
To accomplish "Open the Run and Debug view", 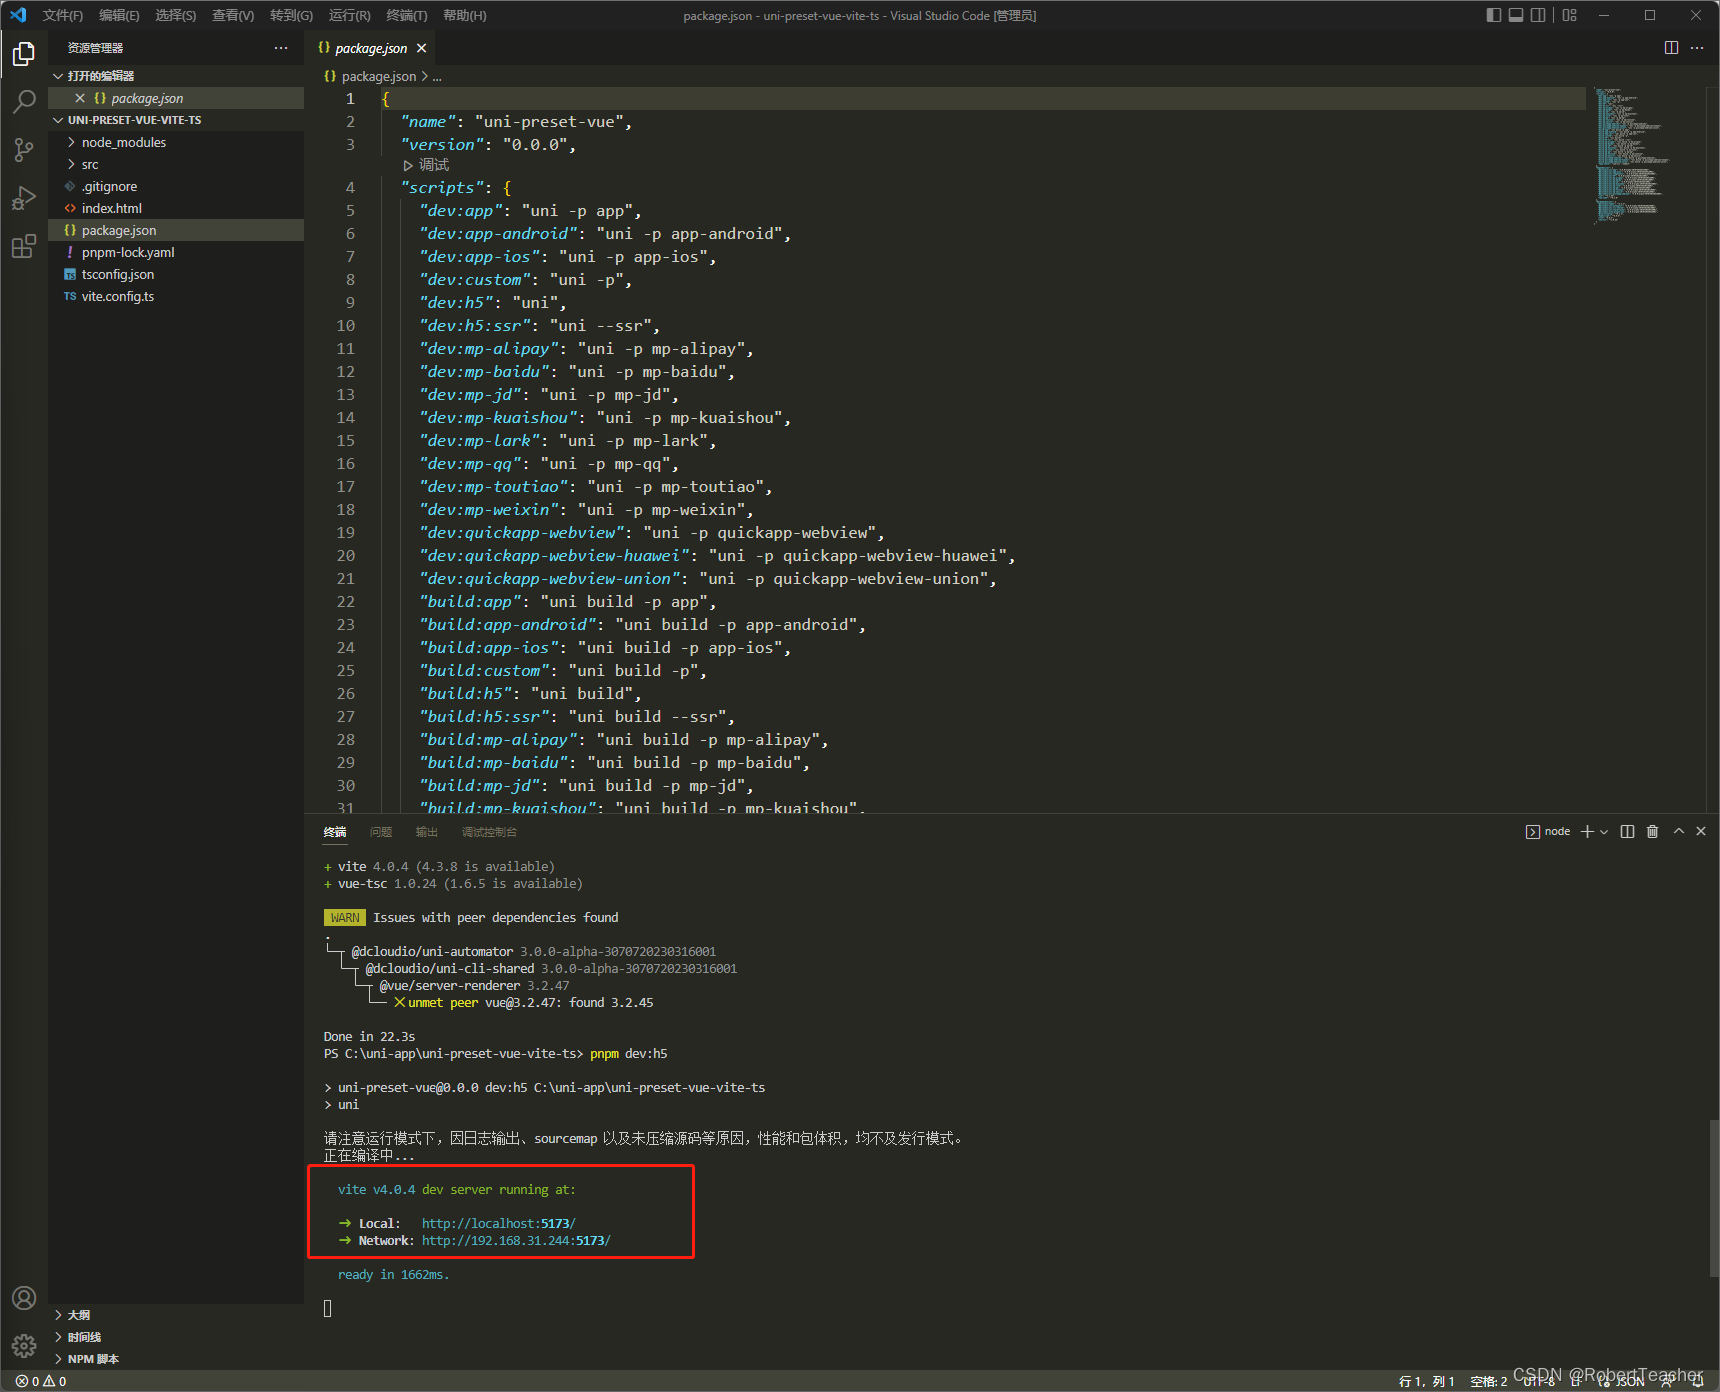I will tap(24, 198).
